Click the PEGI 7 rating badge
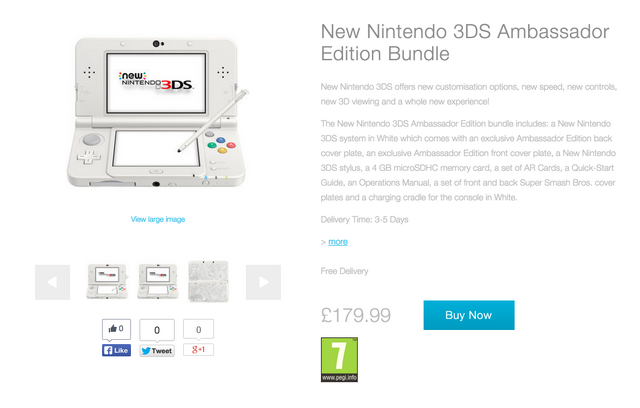 pyautogui.click(x=339, y=359)
